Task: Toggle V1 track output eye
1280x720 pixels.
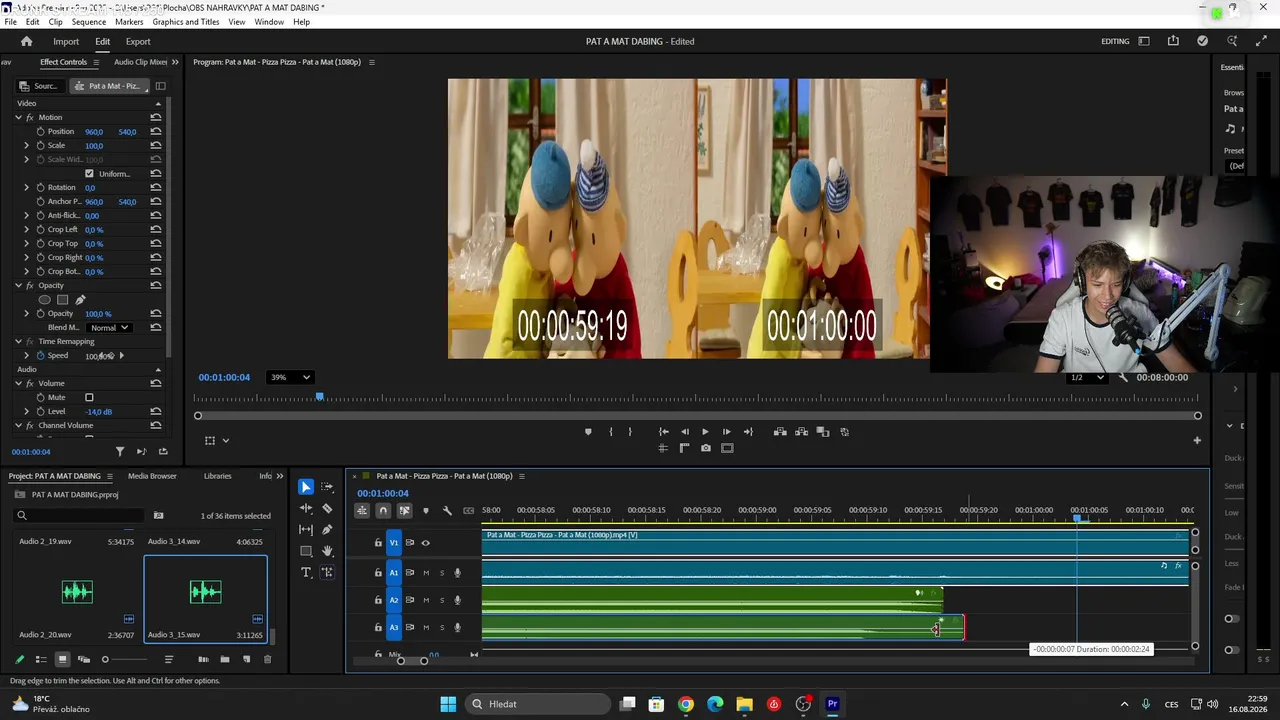Action: tap(425, 543)
